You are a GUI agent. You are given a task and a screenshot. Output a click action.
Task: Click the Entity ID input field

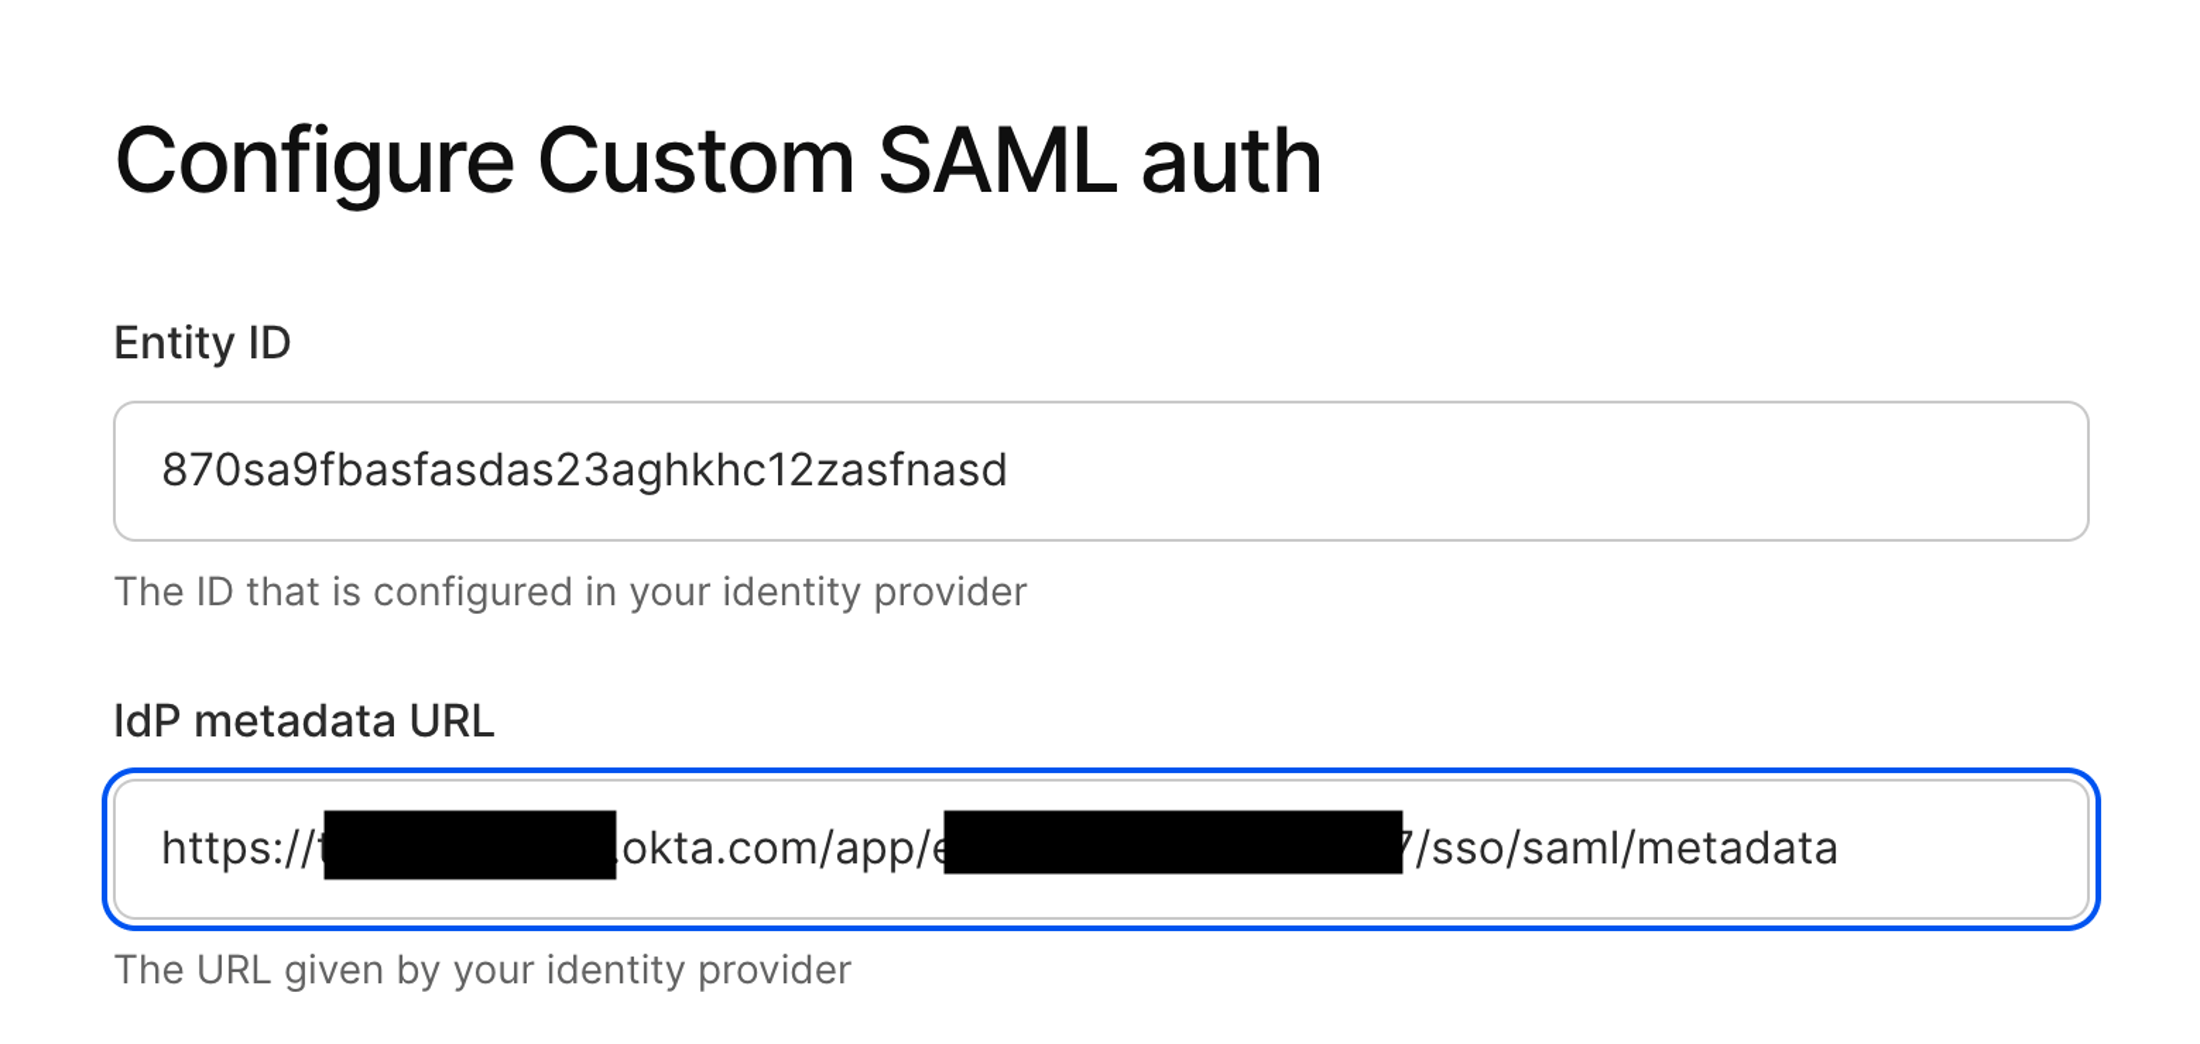pos(1101,471)
